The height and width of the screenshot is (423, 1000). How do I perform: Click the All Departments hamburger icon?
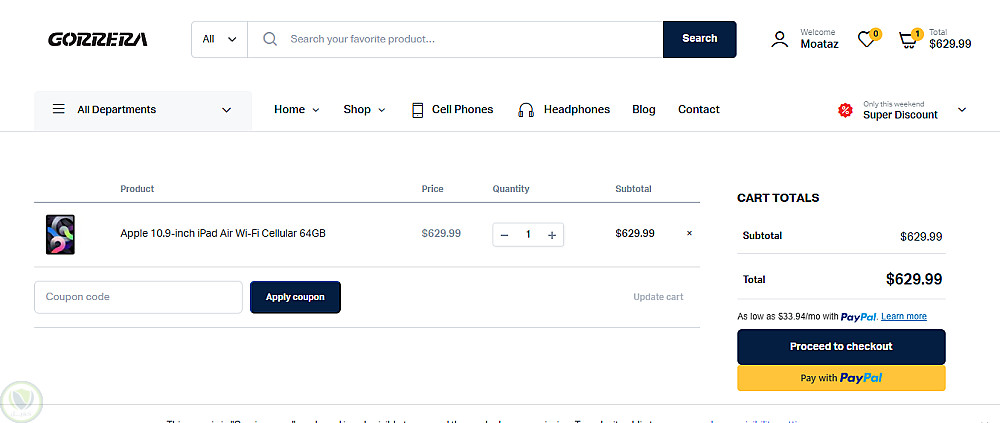tap(59, 109)
